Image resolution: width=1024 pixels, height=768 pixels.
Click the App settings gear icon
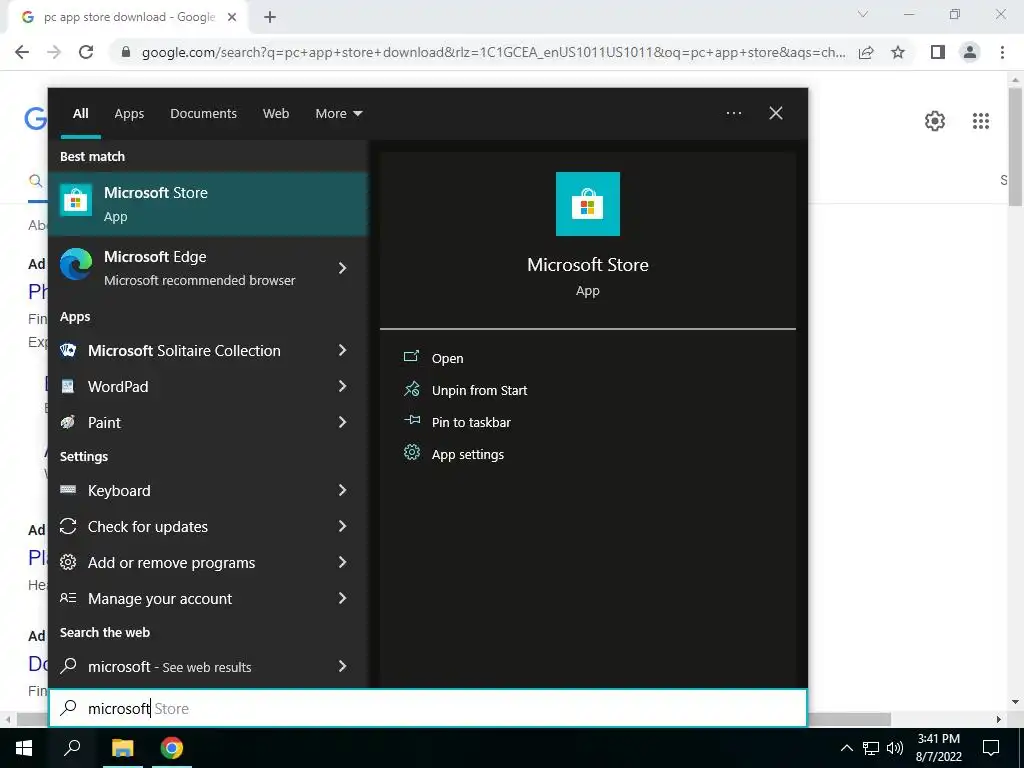click(x=411, y=453)
